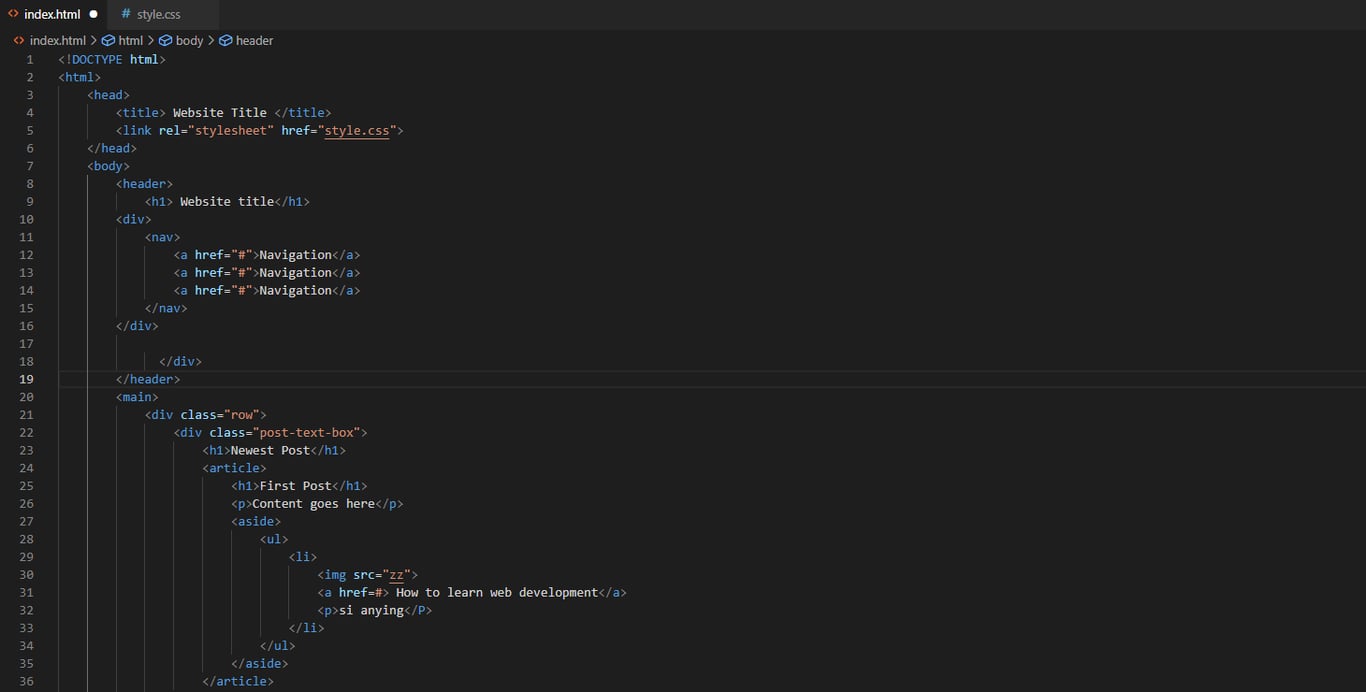Click the header symbol icon in the breadcrumb
The width and height of the screenshot is (1366, 692).
226,40
